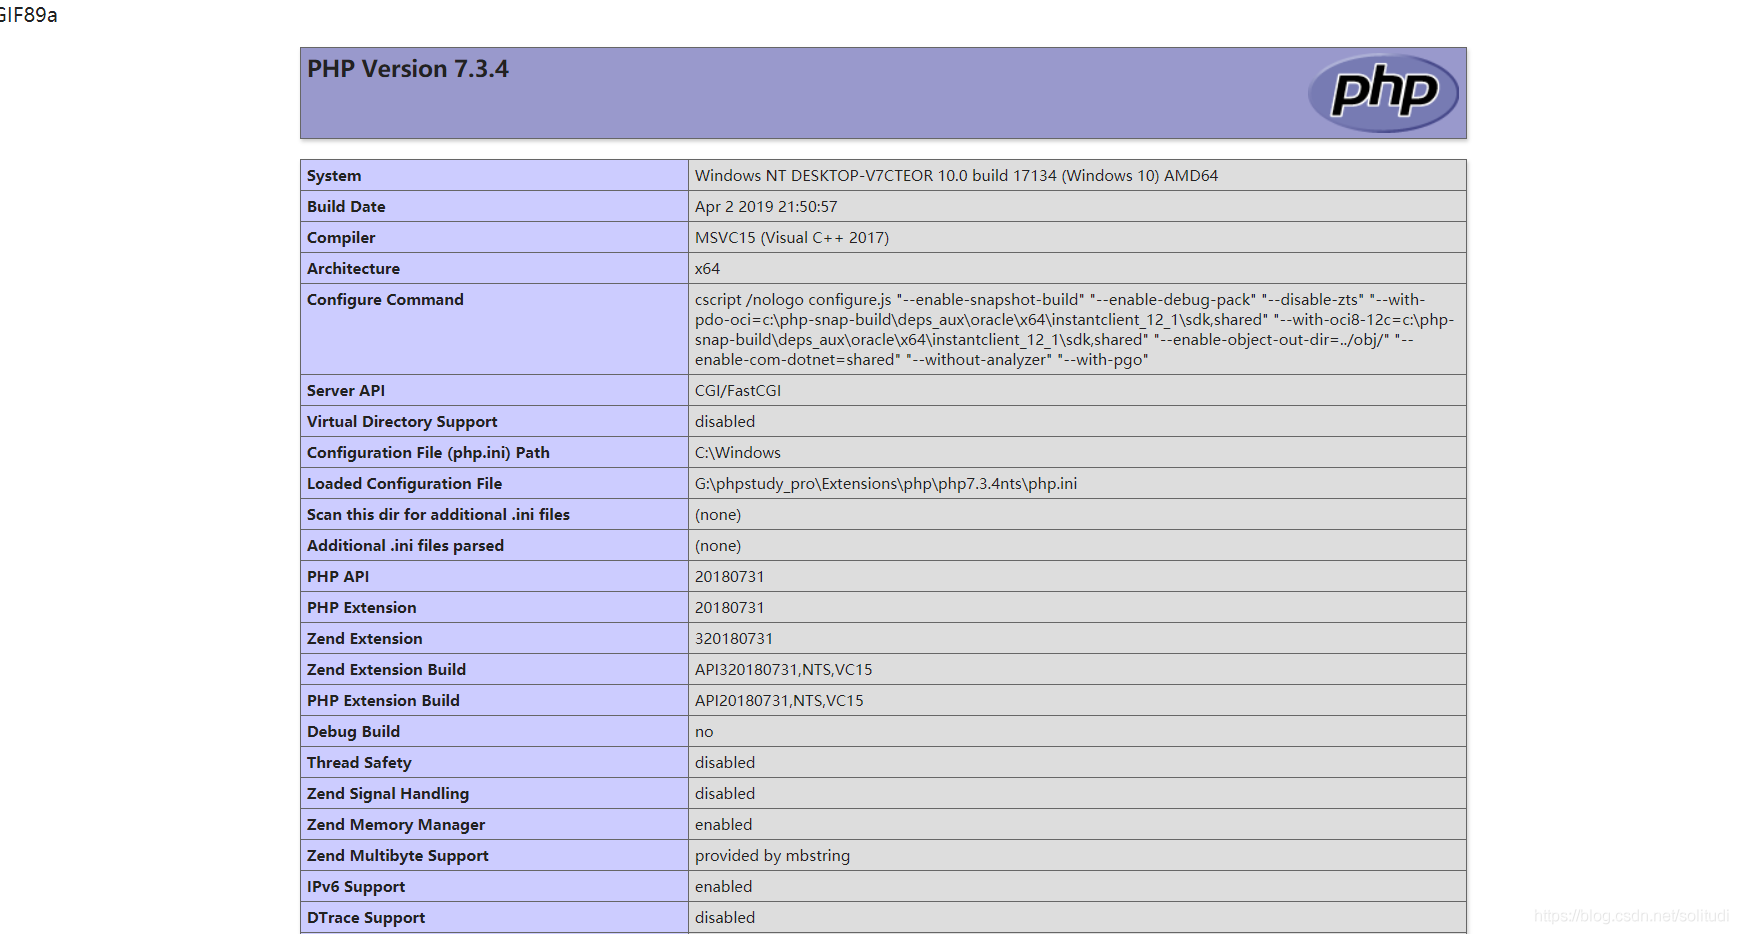Select Zend Signal Handling 'disabled' value
The image size is (1738, 934).
click(x=725, y=794)
